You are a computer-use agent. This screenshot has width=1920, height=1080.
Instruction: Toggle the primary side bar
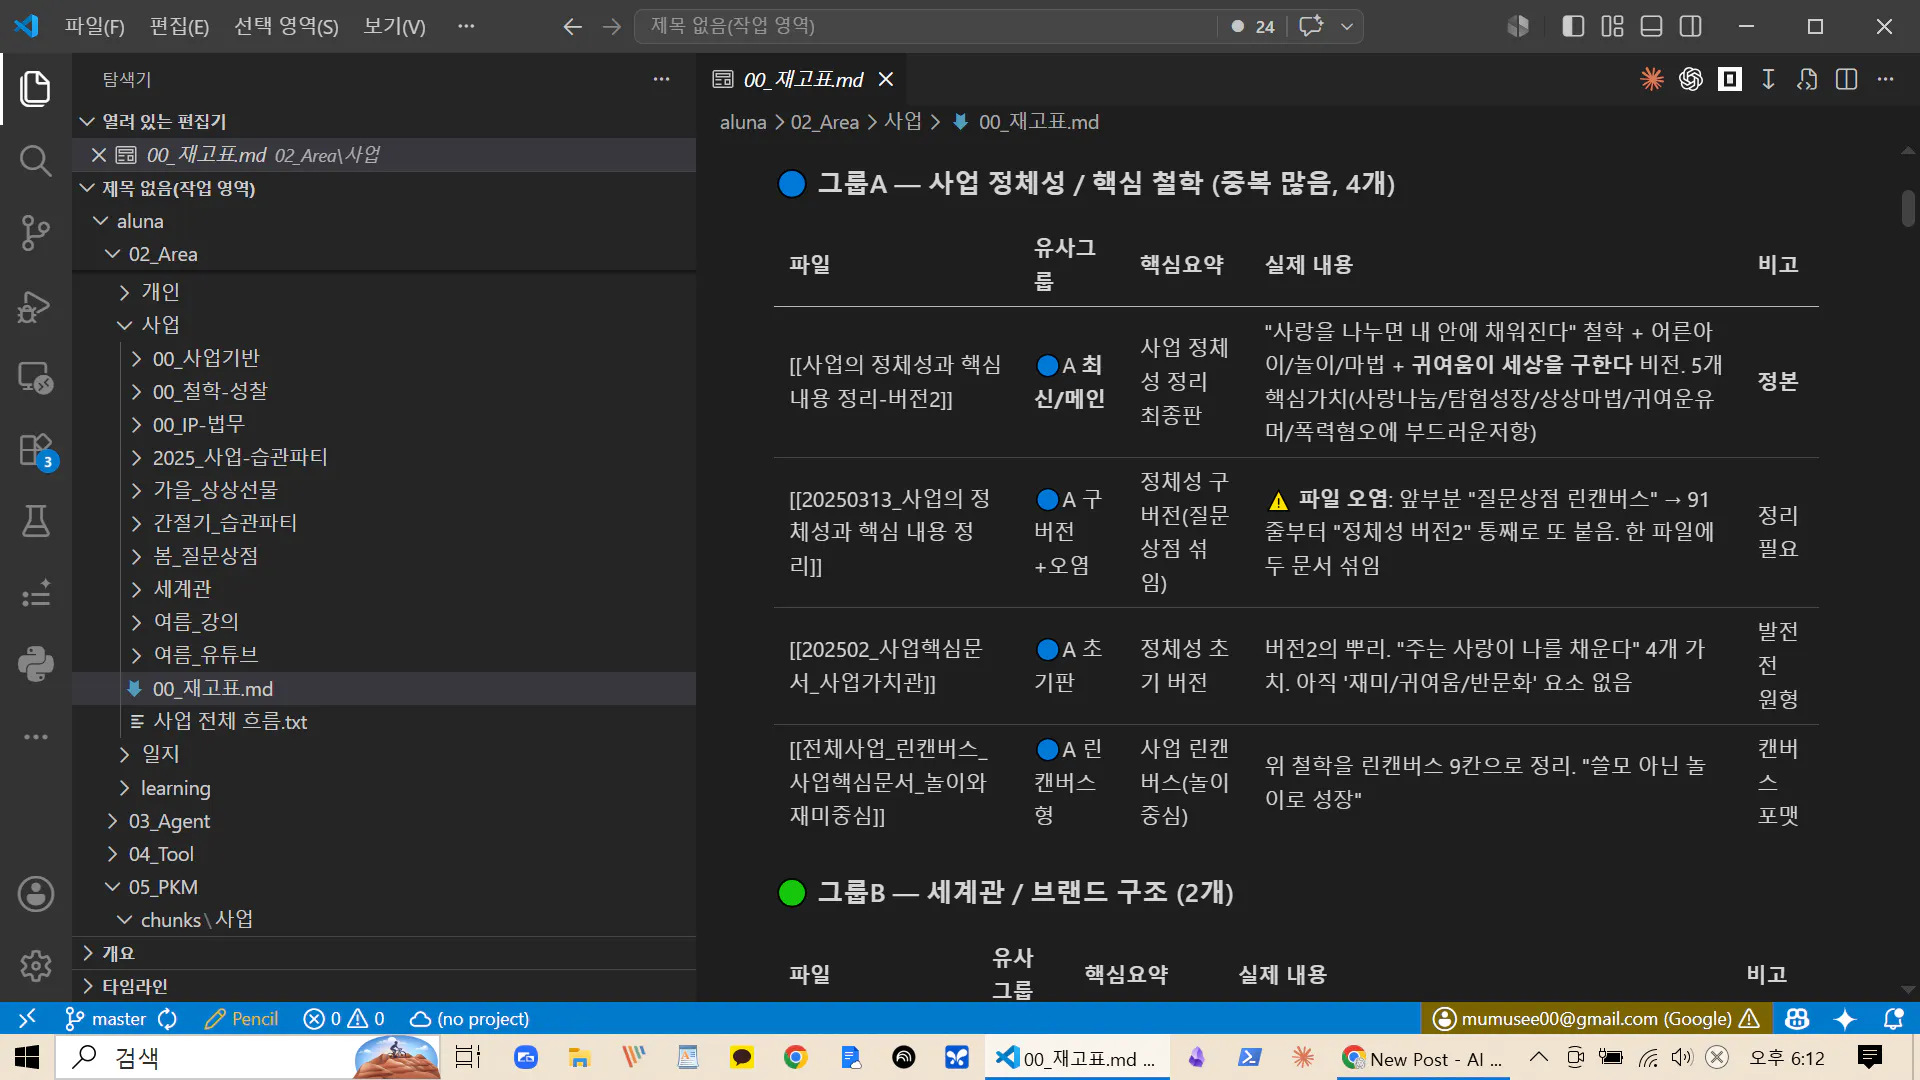[1573, 26]
